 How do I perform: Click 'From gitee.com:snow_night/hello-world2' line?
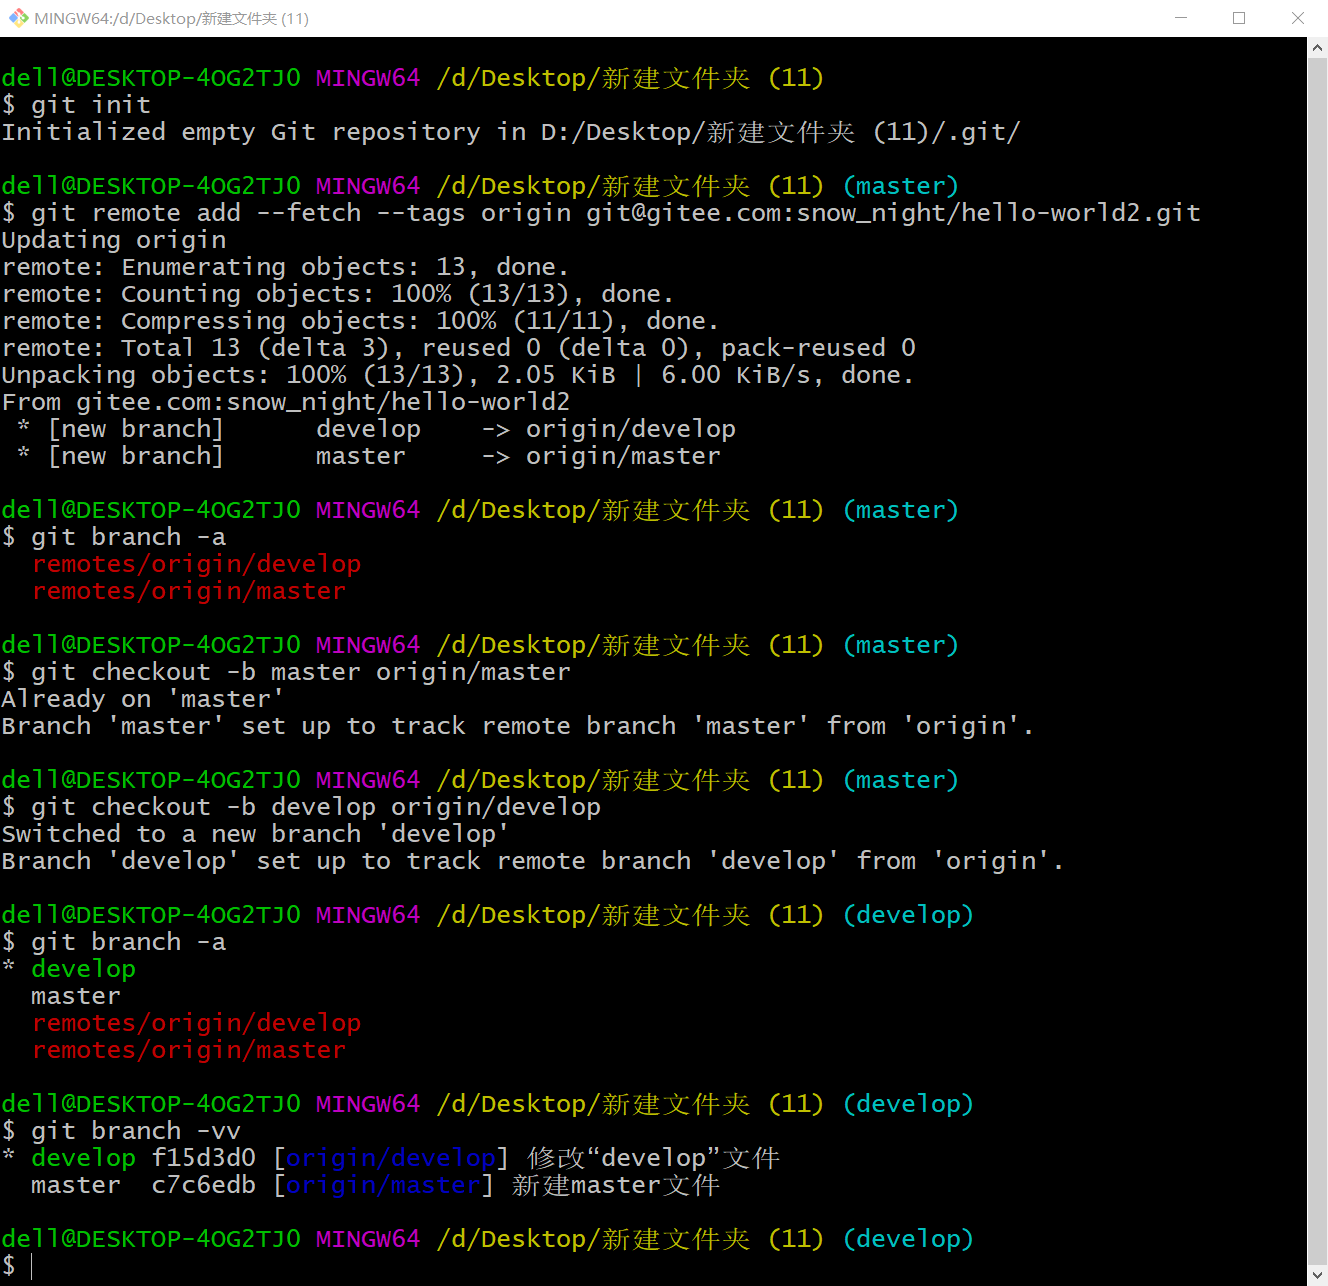tap(286, 402)
